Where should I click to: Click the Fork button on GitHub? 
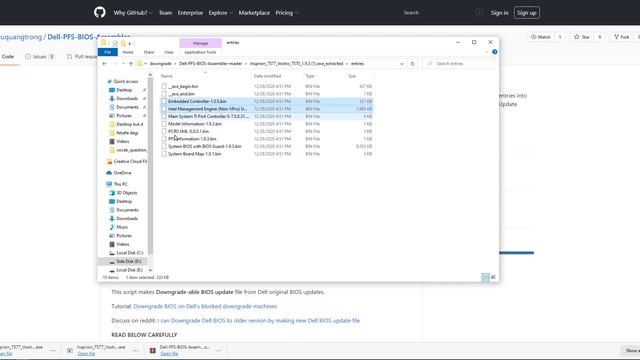[622, 37]
